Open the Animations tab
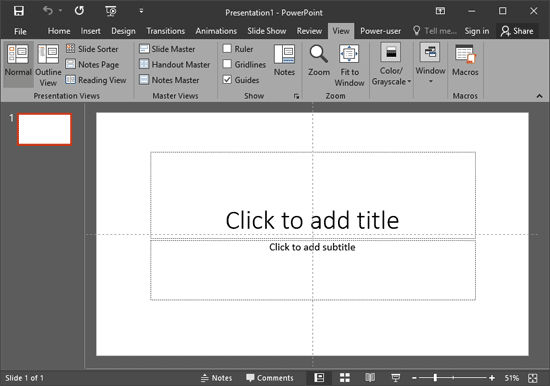The height and width of the screenshot is (386, 550). click(x=216, y=31)
